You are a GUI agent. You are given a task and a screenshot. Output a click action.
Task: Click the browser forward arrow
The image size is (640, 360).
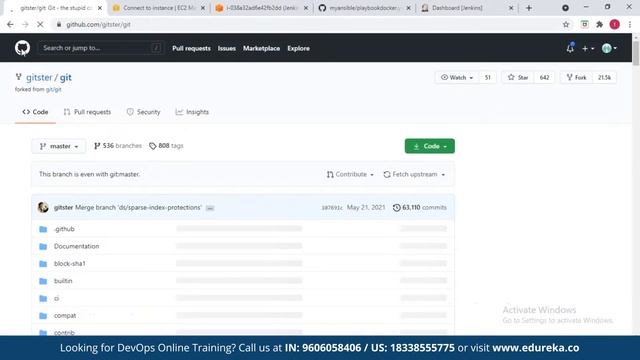tap(25, 24)
